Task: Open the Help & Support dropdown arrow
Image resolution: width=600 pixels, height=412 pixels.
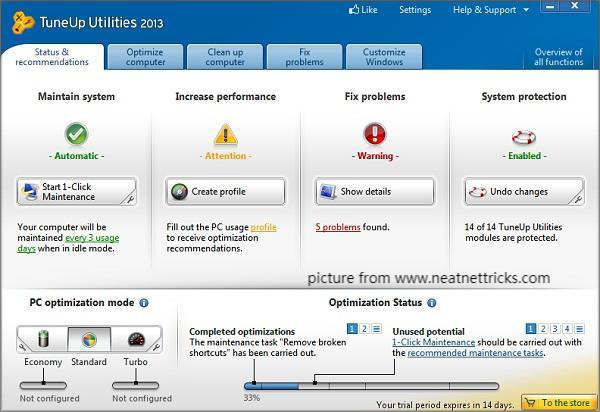Action: (x=526, y=10)
